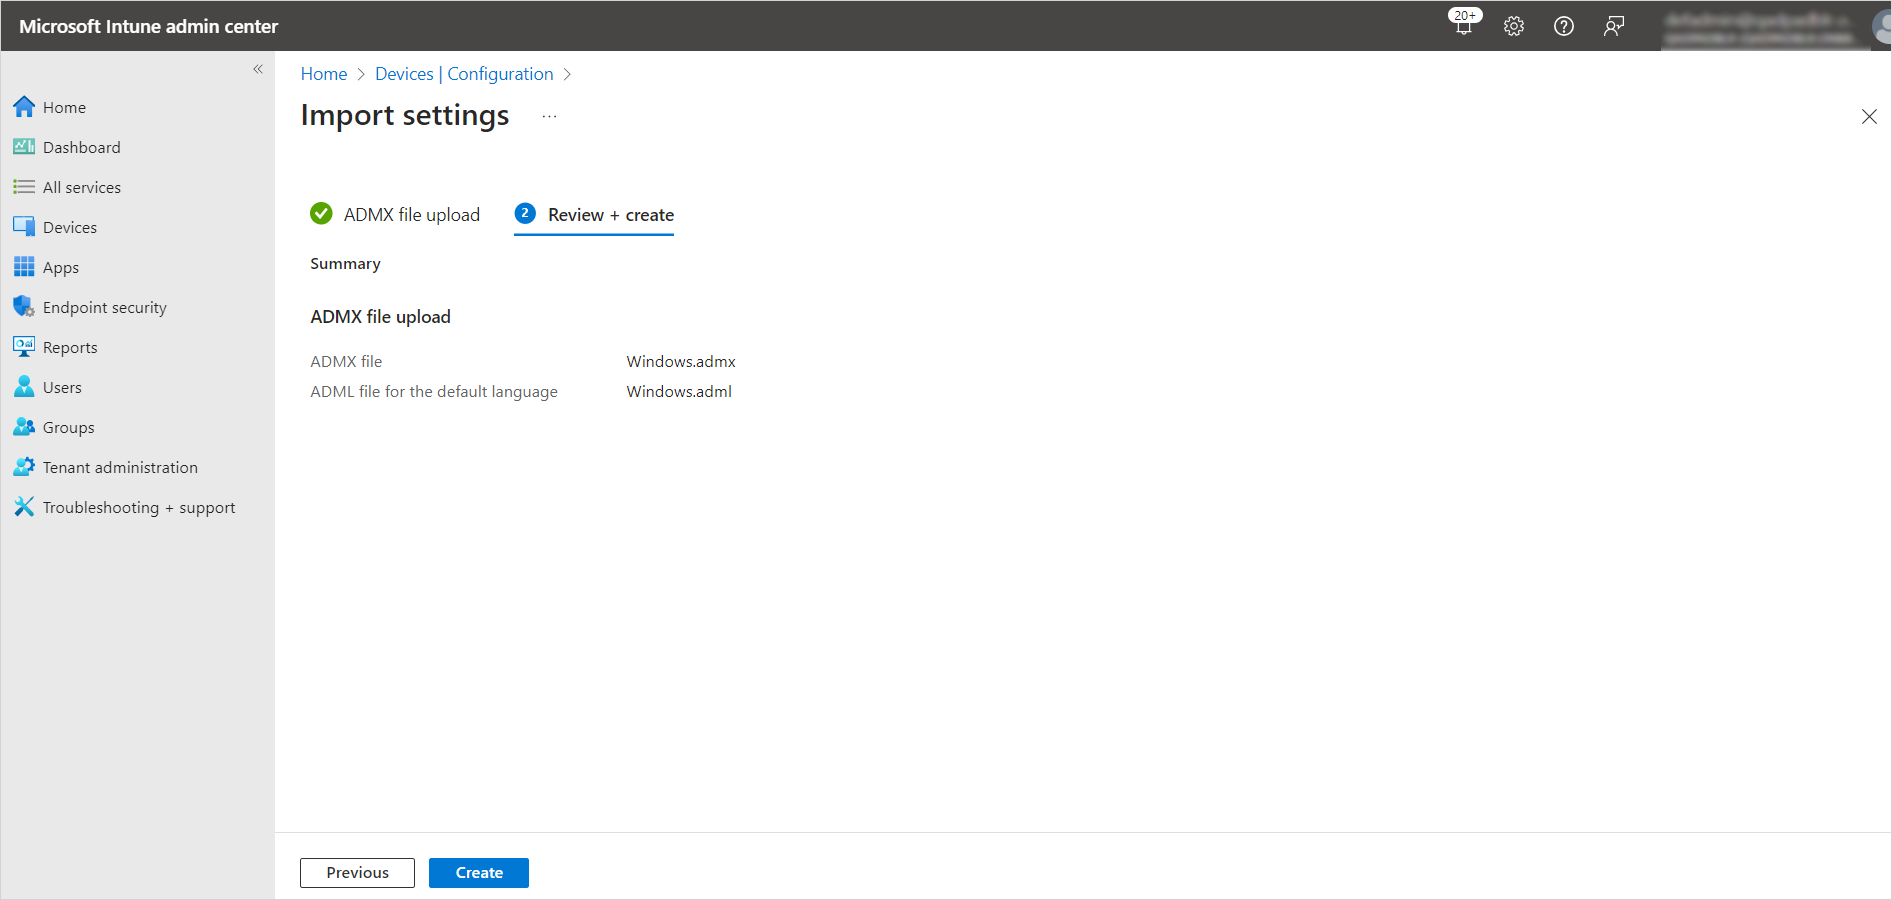Open Dashboard from the sidebar
This screenshot has width=1892, height=900.
[x=81, y=147]
